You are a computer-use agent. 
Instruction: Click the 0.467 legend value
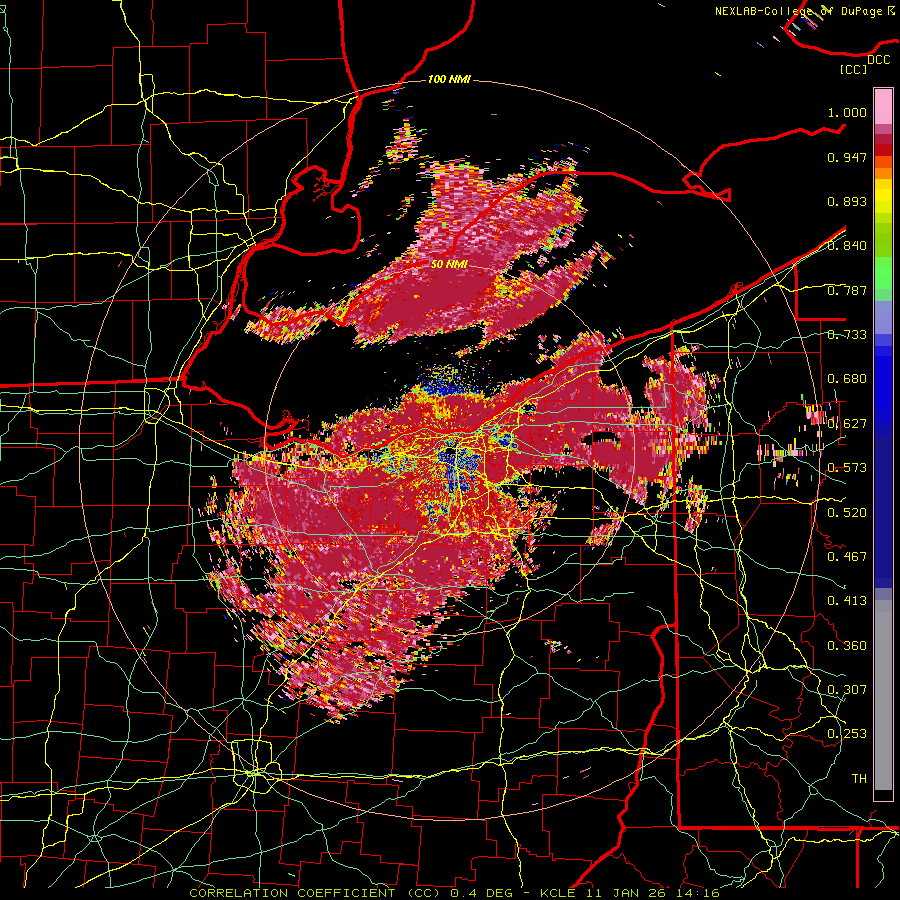(847, 557)
